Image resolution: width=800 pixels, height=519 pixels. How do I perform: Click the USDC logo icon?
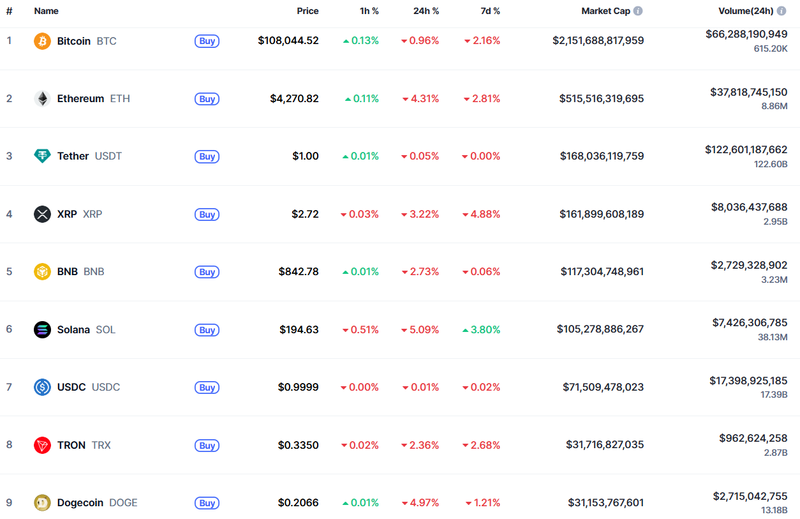click(42, 387)
